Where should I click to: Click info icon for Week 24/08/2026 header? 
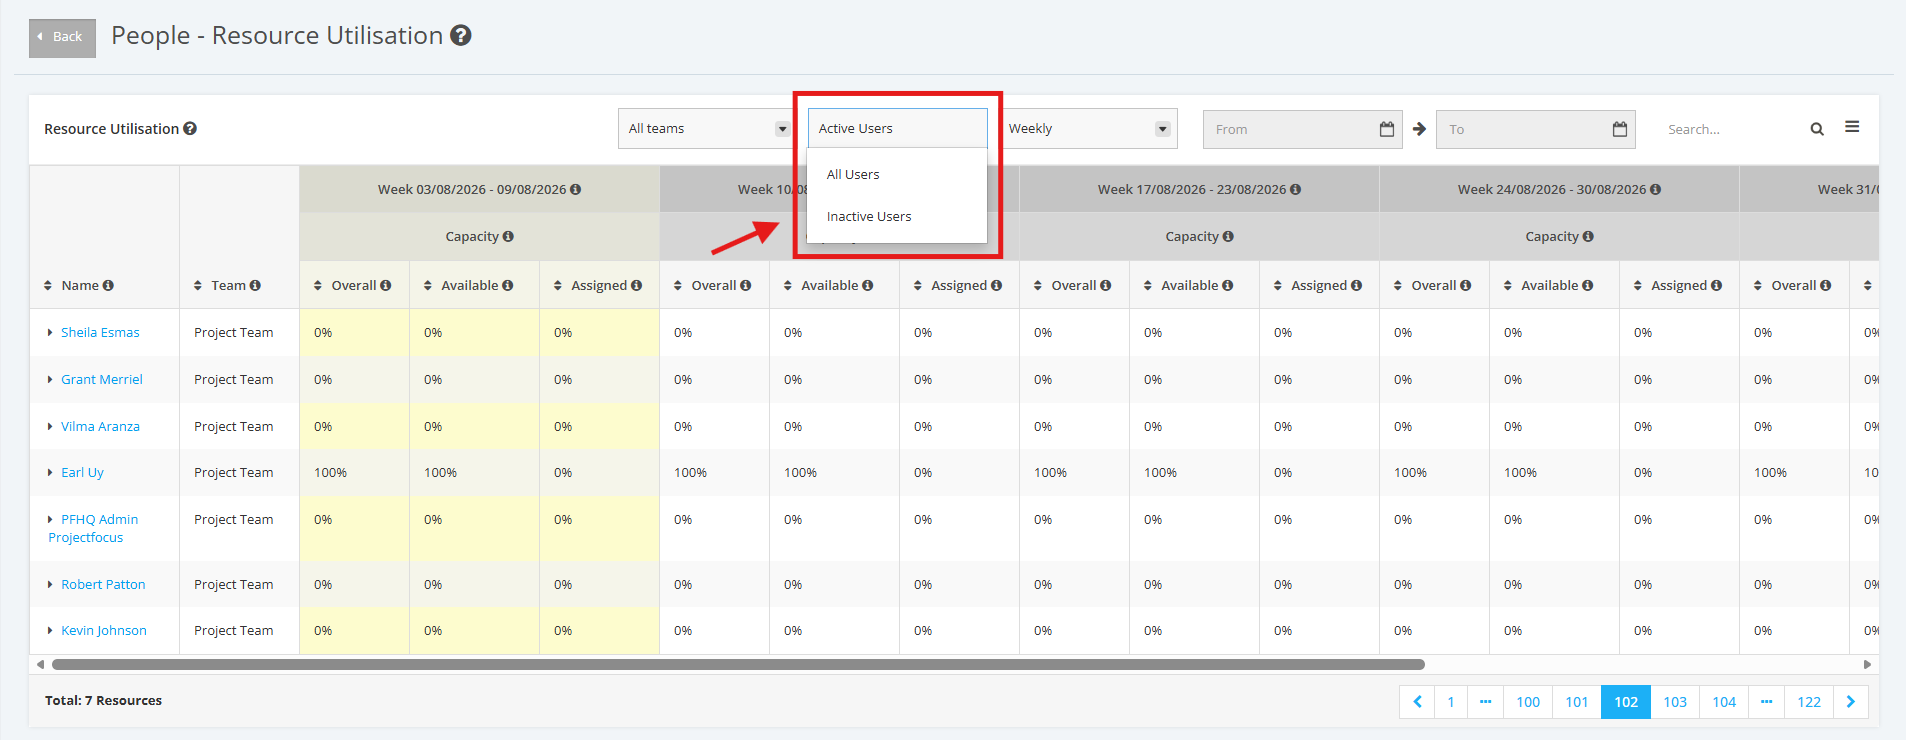click(x=1655, y=189)
